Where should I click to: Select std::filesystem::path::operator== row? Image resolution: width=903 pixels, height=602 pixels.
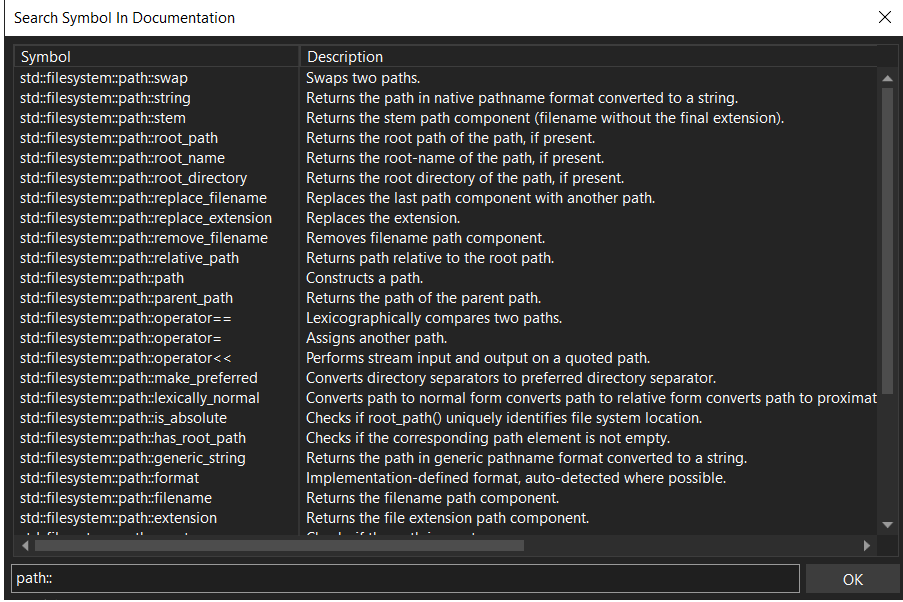(x=126, y=318)
